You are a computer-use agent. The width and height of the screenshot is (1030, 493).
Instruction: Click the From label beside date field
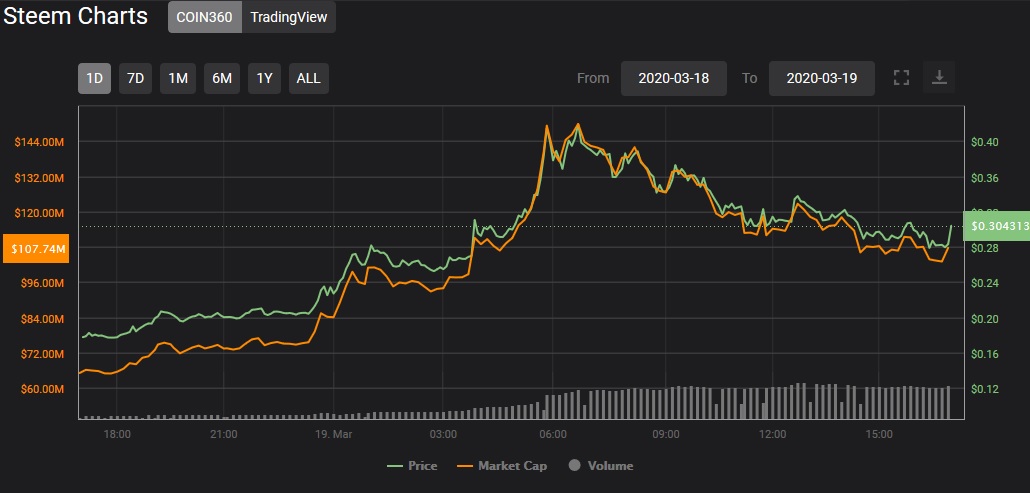pyautogui.click(x=593, y=78)
